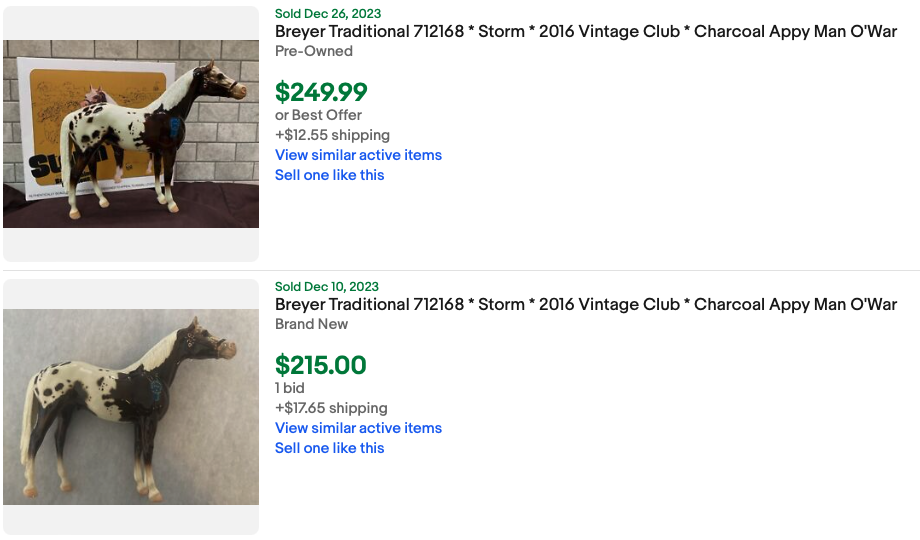Click the +$17.65 shipping text
The height and width of the screenshot is (540, 920).
tap(331, 408)
